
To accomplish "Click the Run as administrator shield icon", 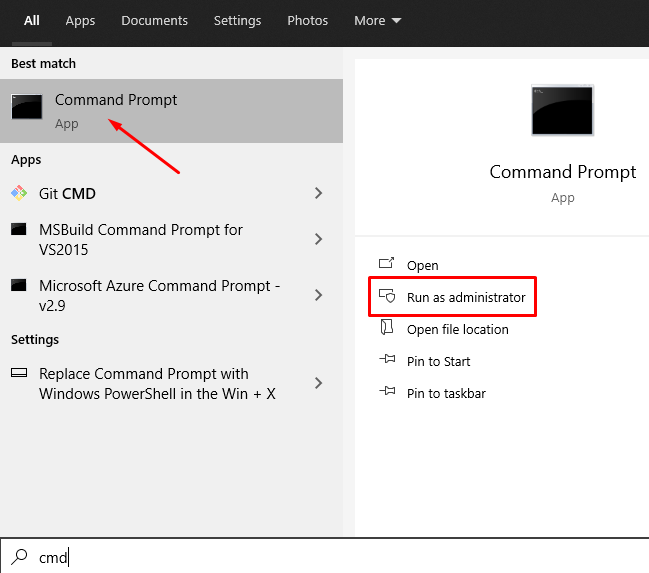I will (x=387, y=297).
